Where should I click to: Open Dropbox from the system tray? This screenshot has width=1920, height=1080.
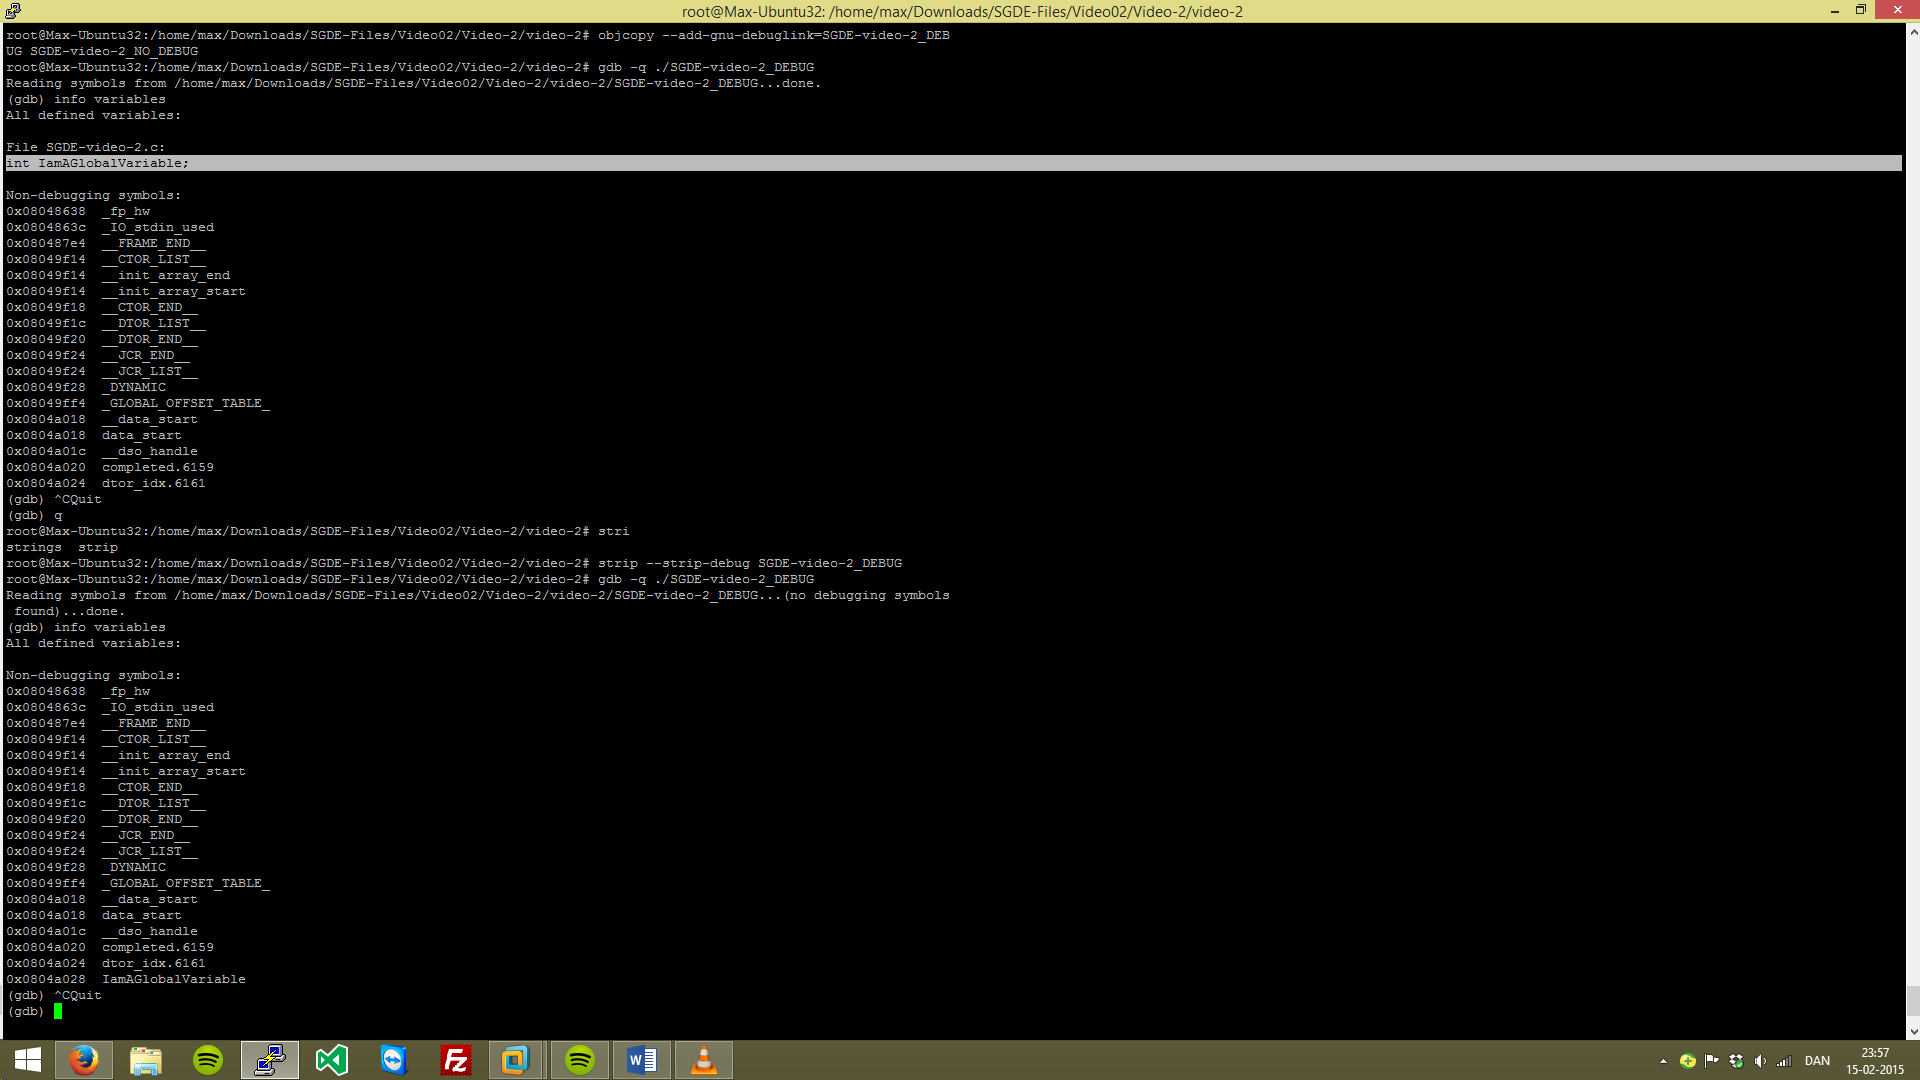1735,1060
